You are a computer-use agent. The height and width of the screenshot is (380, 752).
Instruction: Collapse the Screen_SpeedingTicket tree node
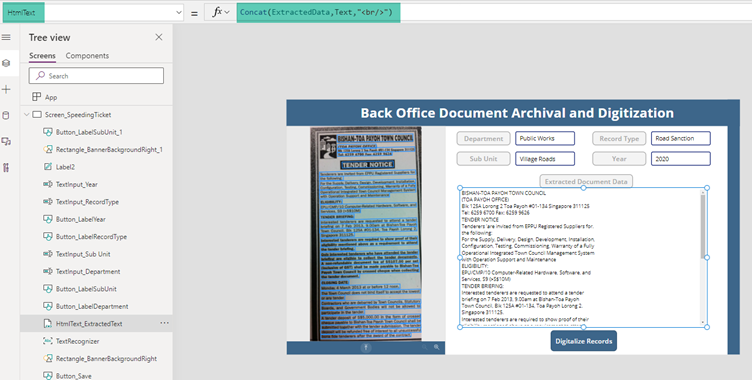(x=27, y=115)
